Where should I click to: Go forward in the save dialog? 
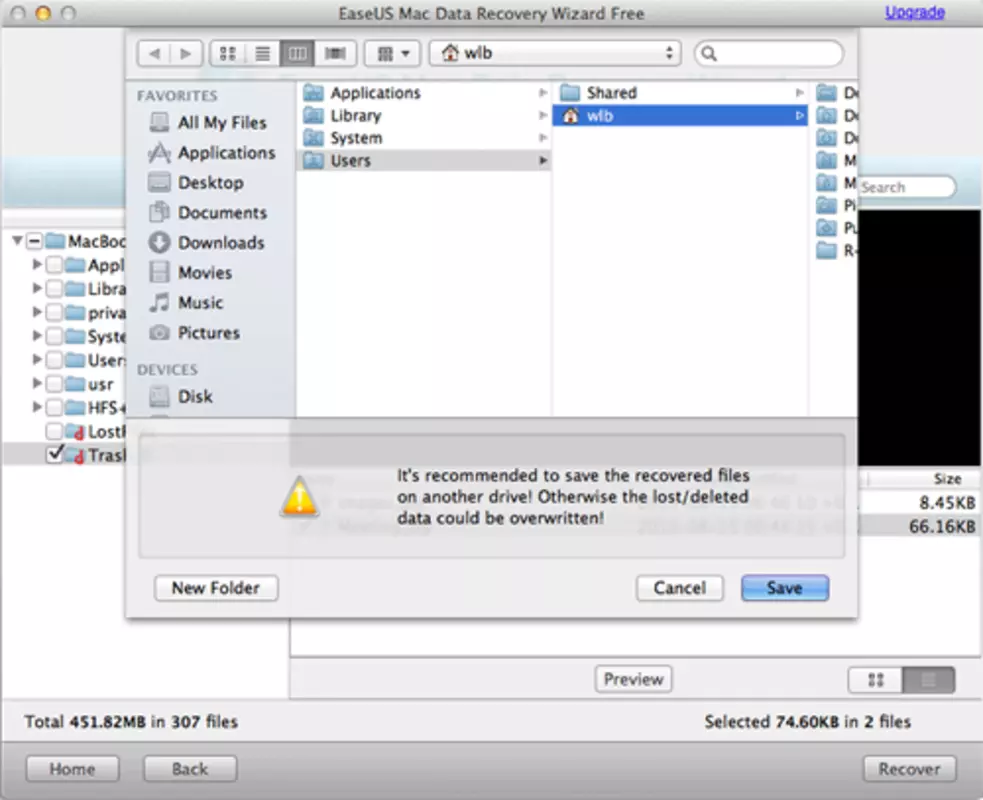pyautogui.click(x=186, y=53)
